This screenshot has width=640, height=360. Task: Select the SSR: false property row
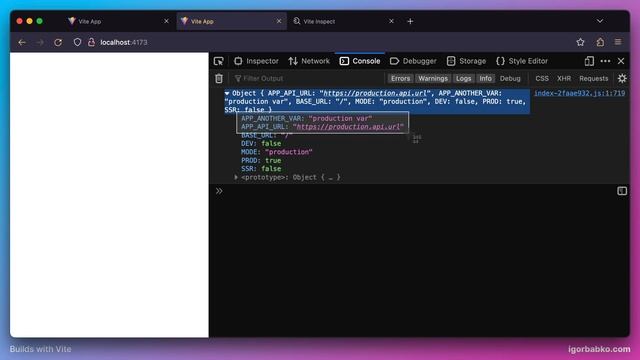(x=261, y=169)
